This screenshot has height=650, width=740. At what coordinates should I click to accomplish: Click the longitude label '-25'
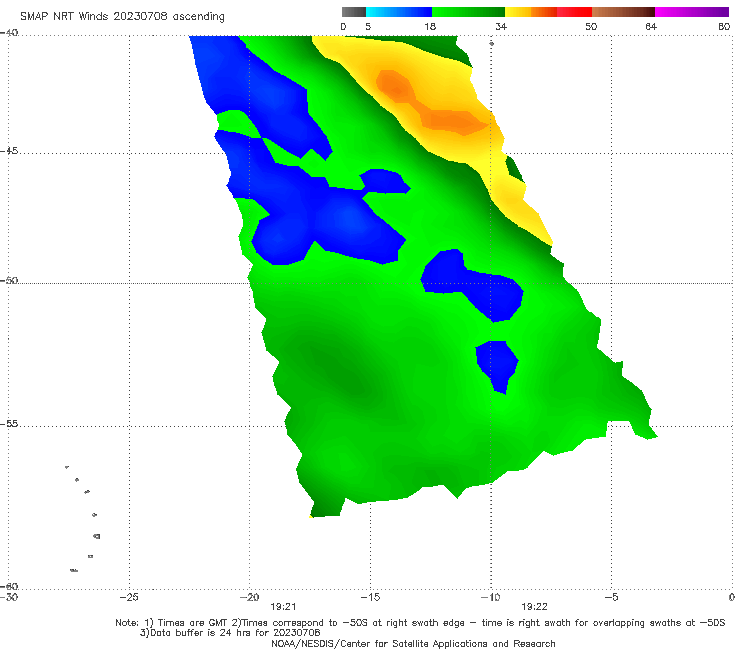(x=129, y=597)
